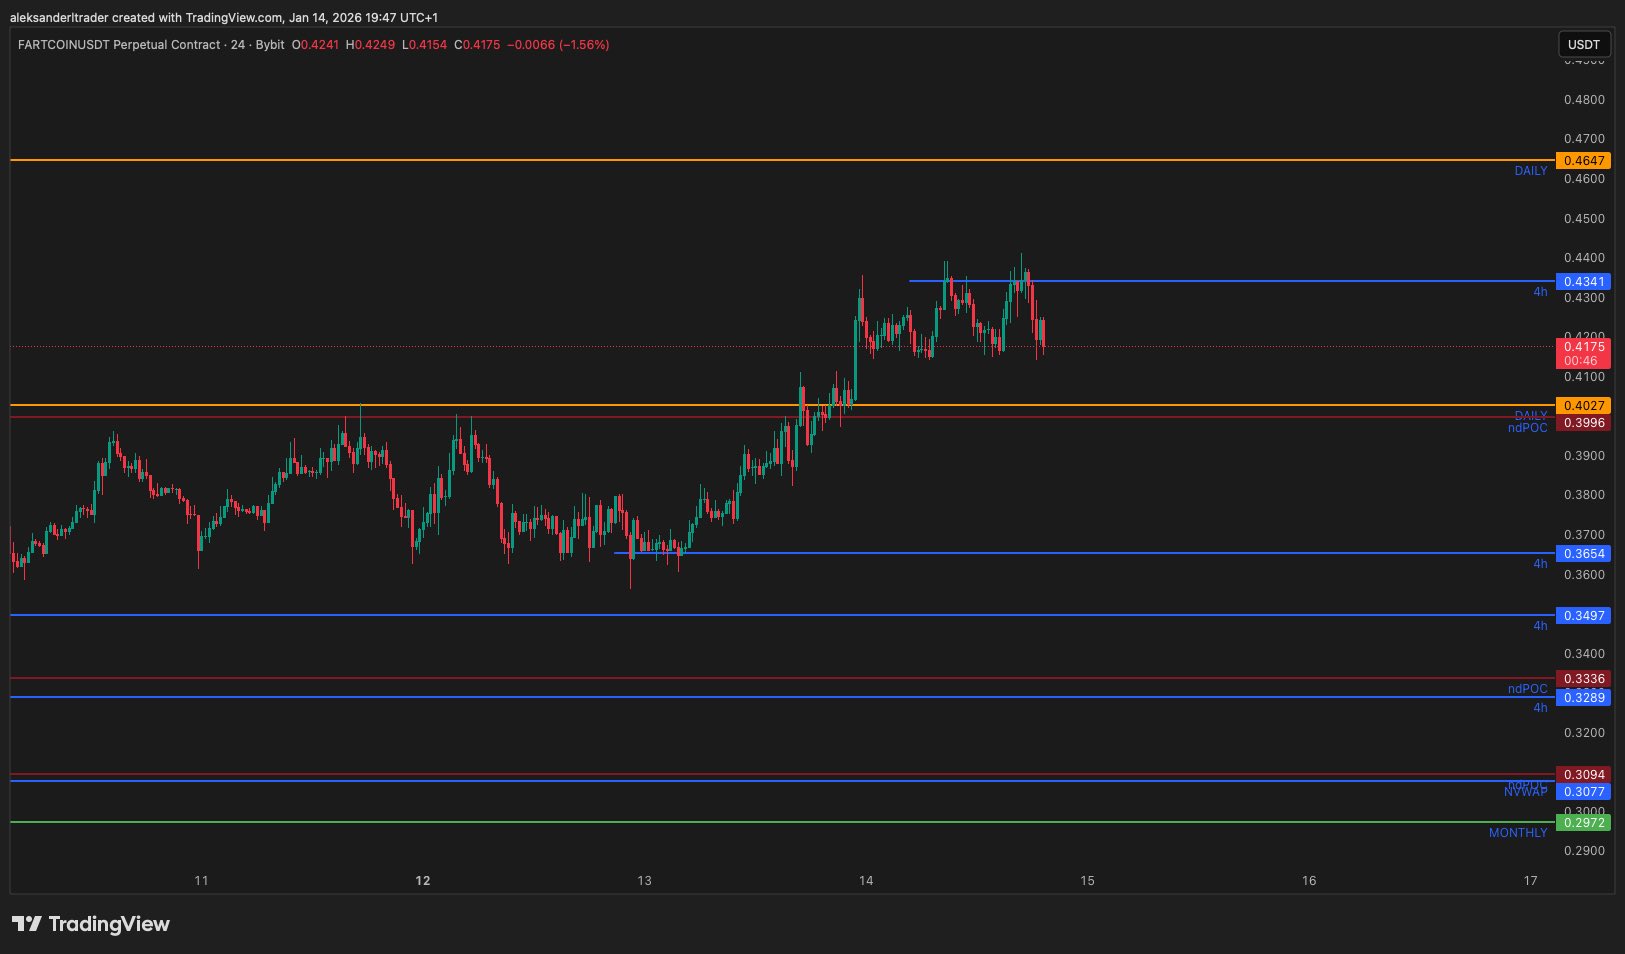Click the blue 0.3077 price label

(x=1583, y=792)
